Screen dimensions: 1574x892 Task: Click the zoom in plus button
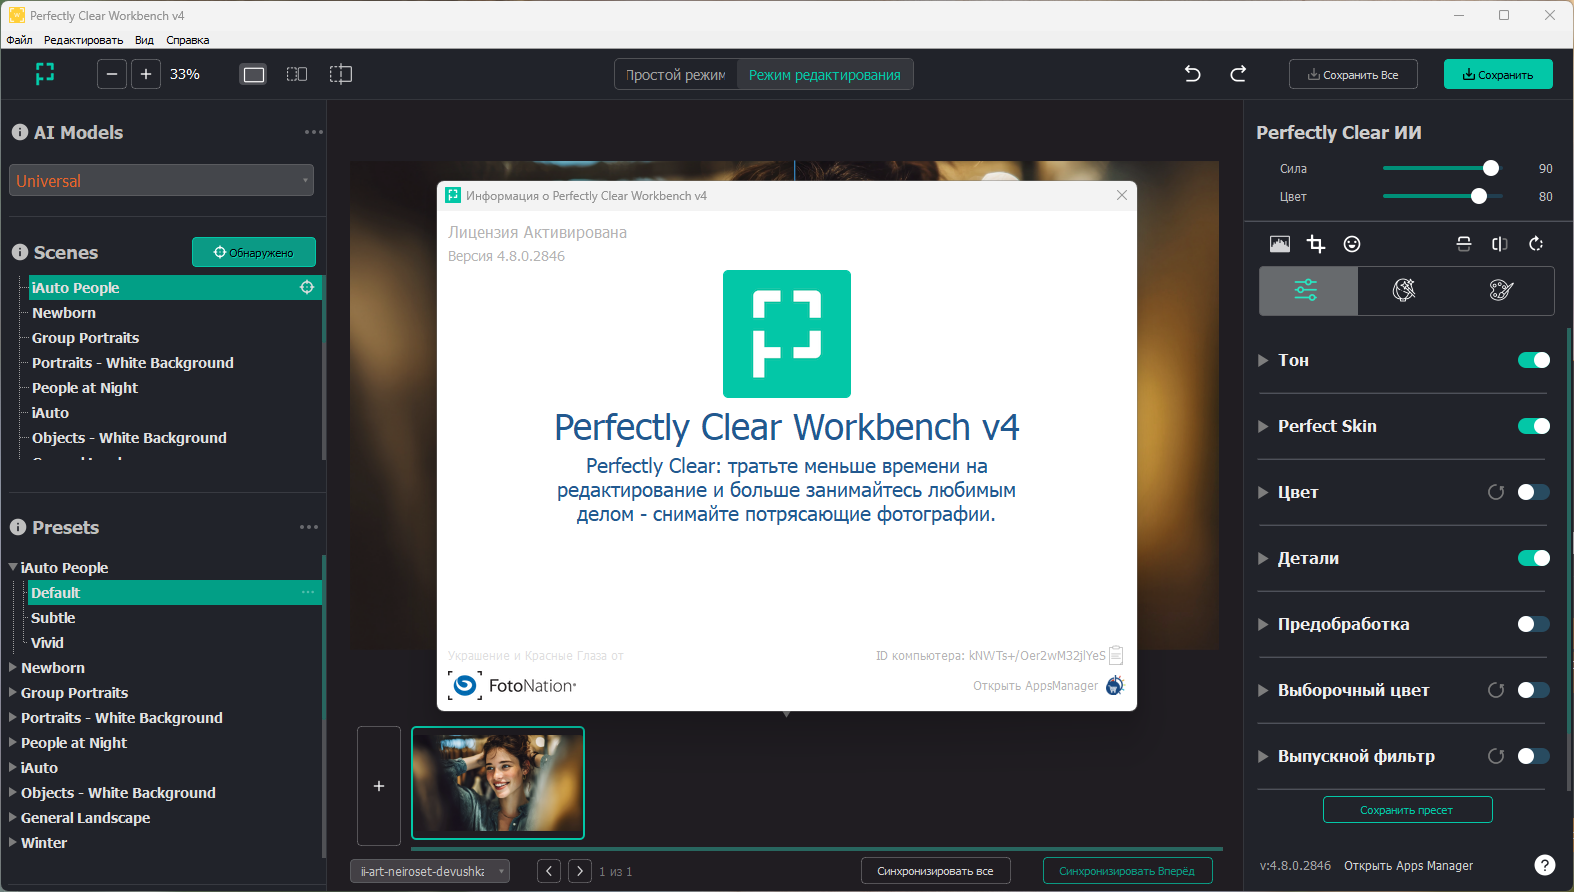tap(146, 74)
